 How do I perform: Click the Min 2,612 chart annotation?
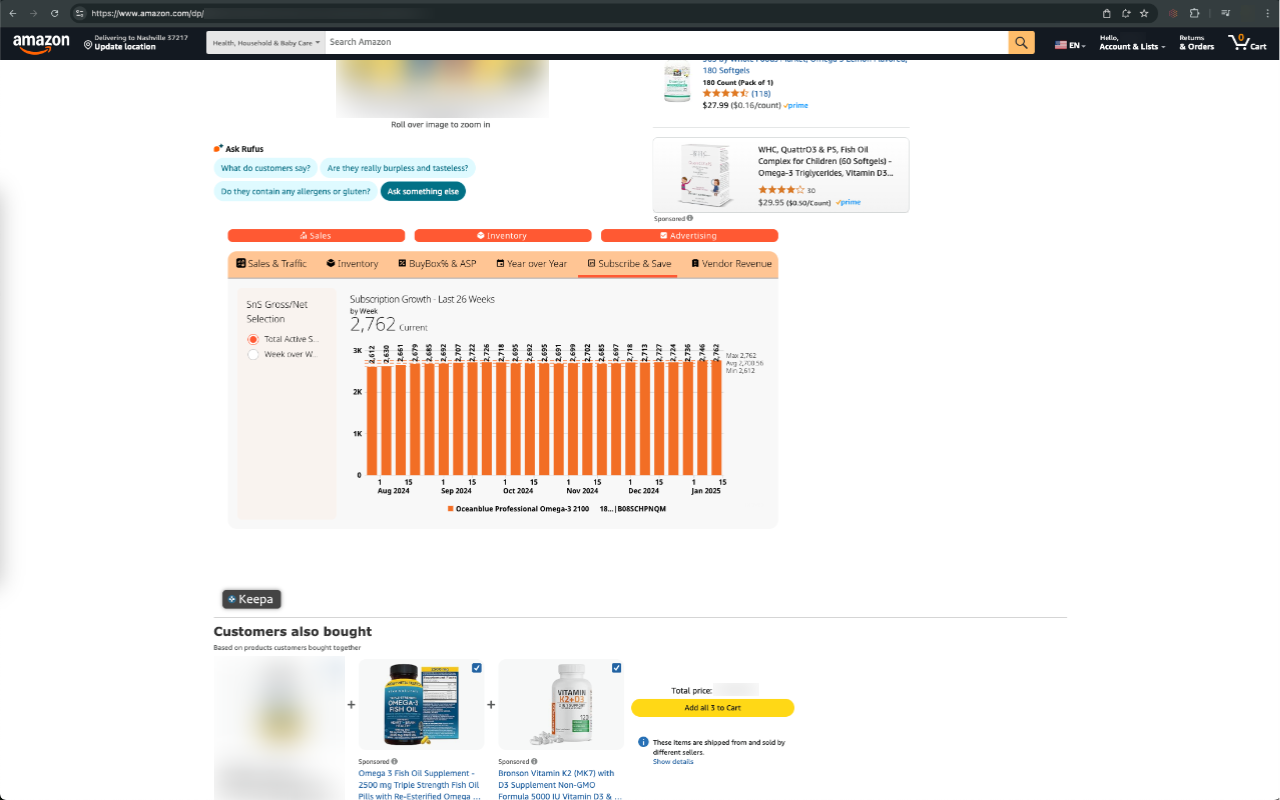(x=741, y=371)
